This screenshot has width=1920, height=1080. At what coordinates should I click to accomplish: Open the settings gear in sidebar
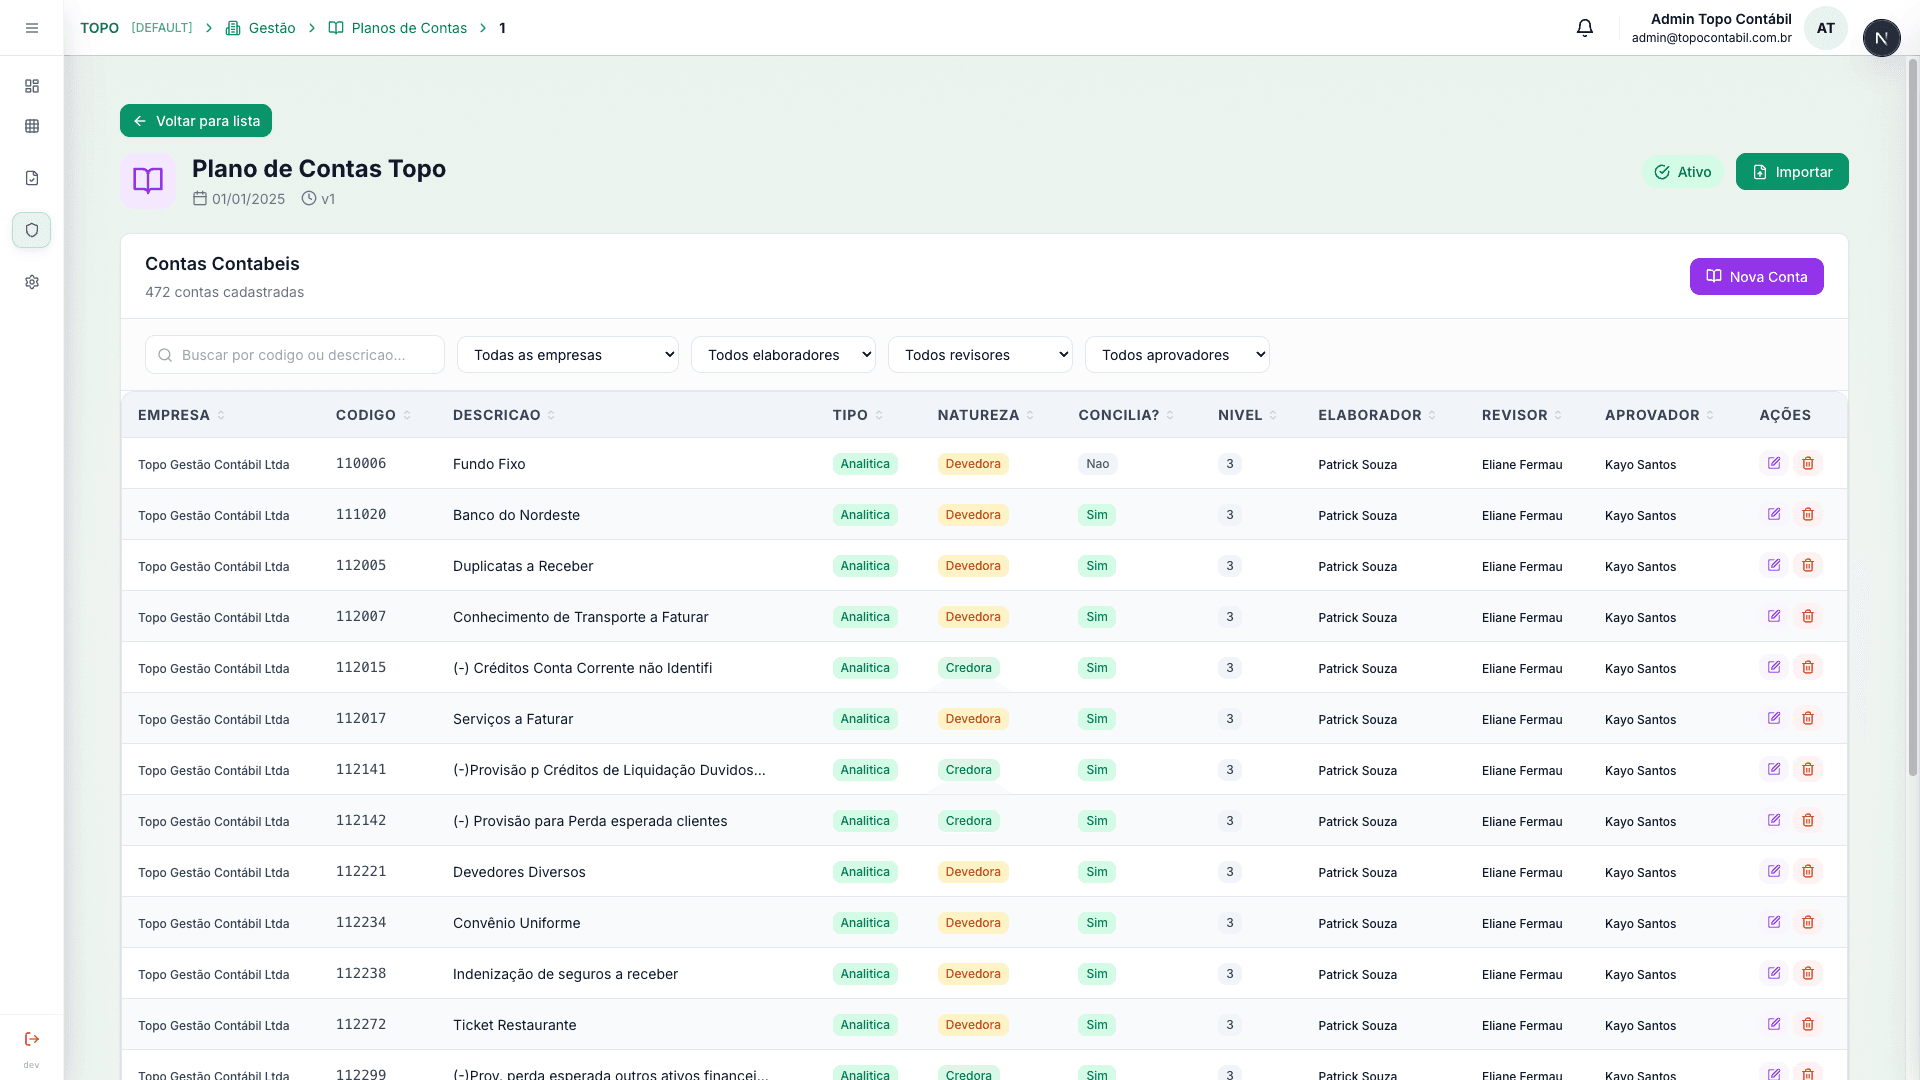[32, 282]
